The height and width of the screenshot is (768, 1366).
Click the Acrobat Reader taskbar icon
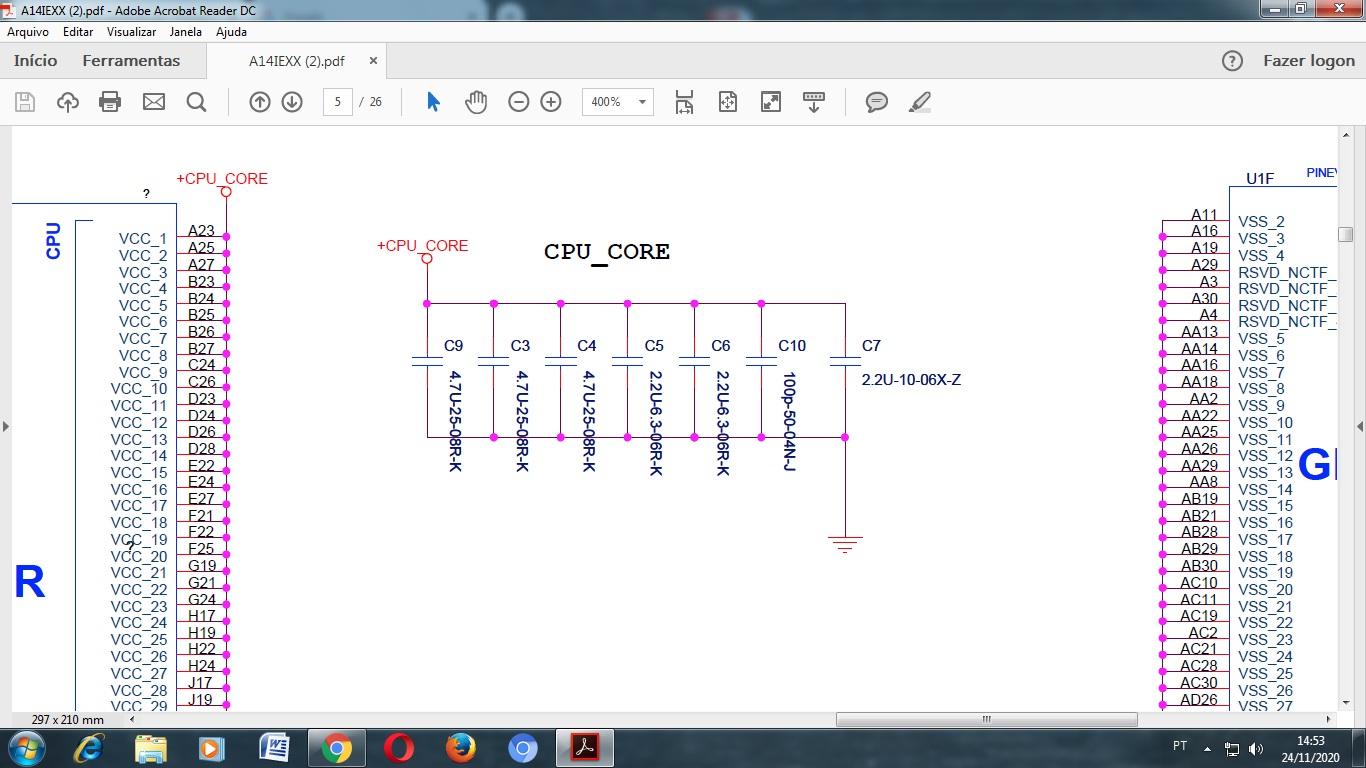(585, 748)
